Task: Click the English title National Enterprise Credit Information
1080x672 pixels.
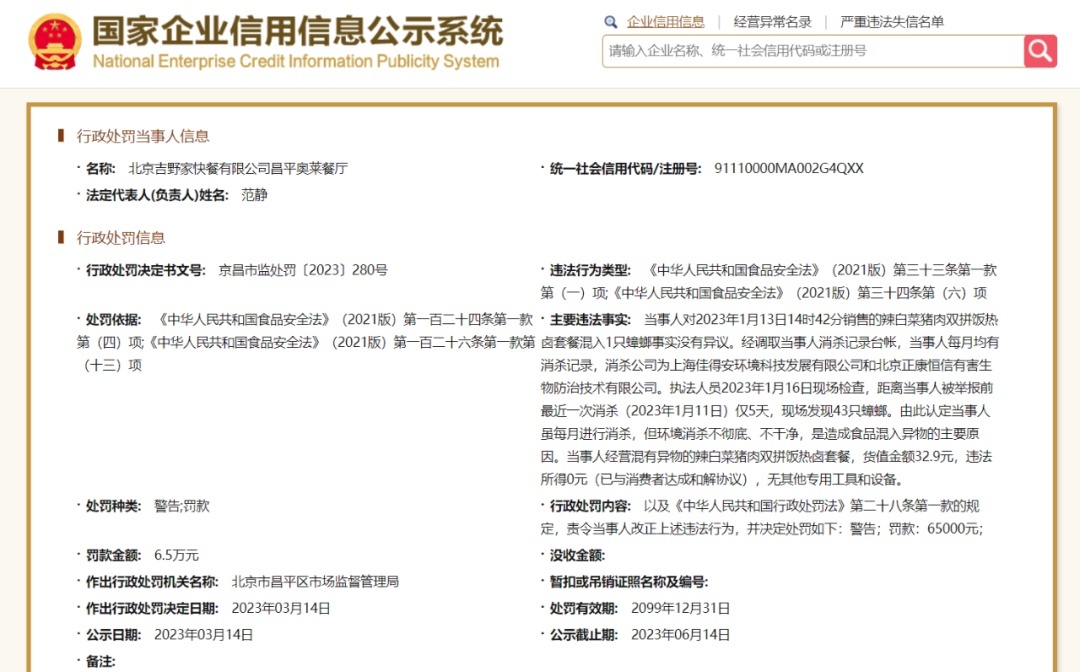Action: pyautogui.click(x=295, y=62)
